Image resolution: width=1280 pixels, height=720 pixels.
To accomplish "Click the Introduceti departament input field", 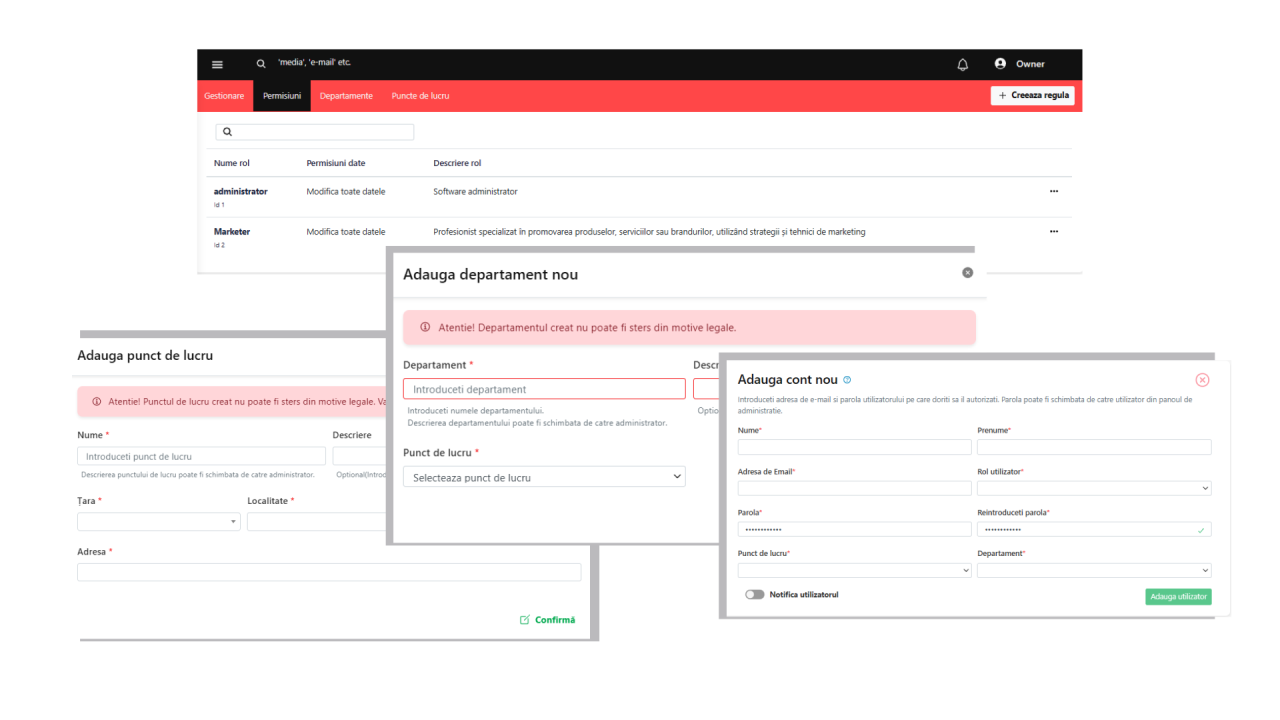I will tap(544, 389).
